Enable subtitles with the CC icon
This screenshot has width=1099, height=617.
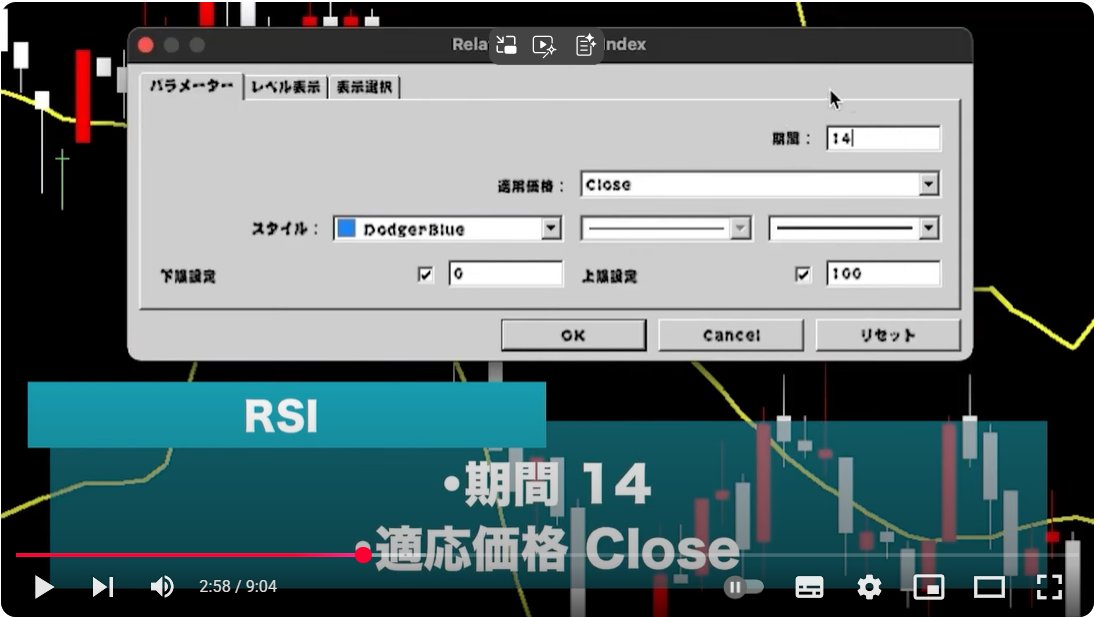[x=810, y=588]
